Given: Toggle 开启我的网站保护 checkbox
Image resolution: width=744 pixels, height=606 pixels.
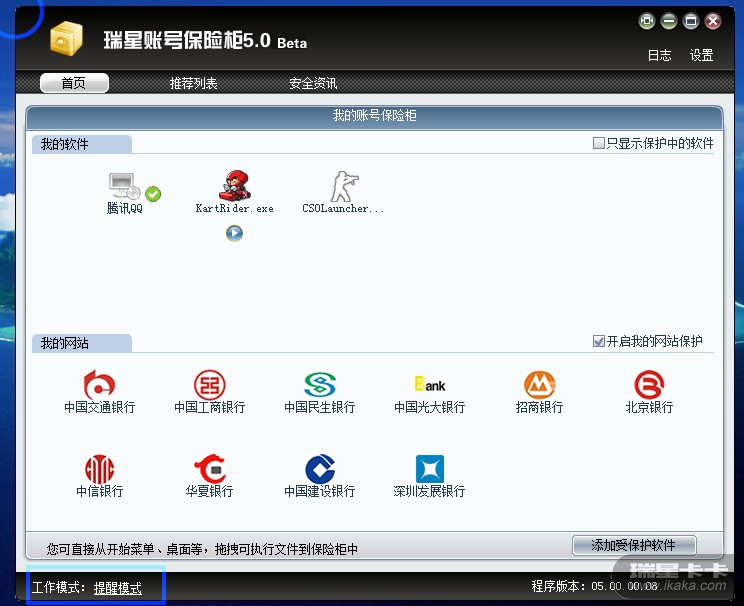Looking at the screenshot, I should pyautogui.click(x=599, y=341).
